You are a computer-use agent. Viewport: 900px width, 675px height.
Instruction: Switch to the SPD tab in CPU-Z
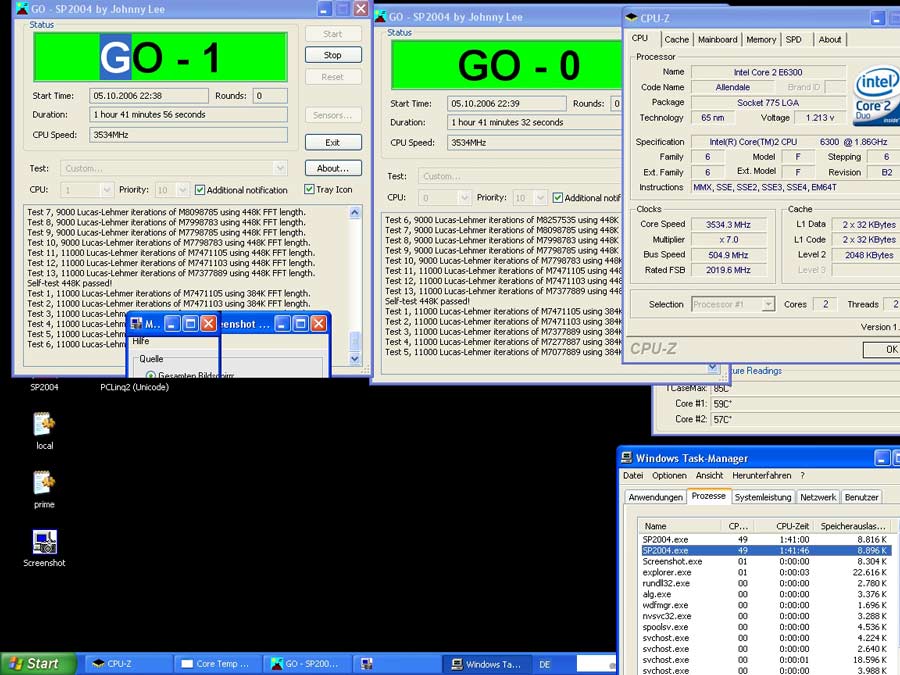794,40
